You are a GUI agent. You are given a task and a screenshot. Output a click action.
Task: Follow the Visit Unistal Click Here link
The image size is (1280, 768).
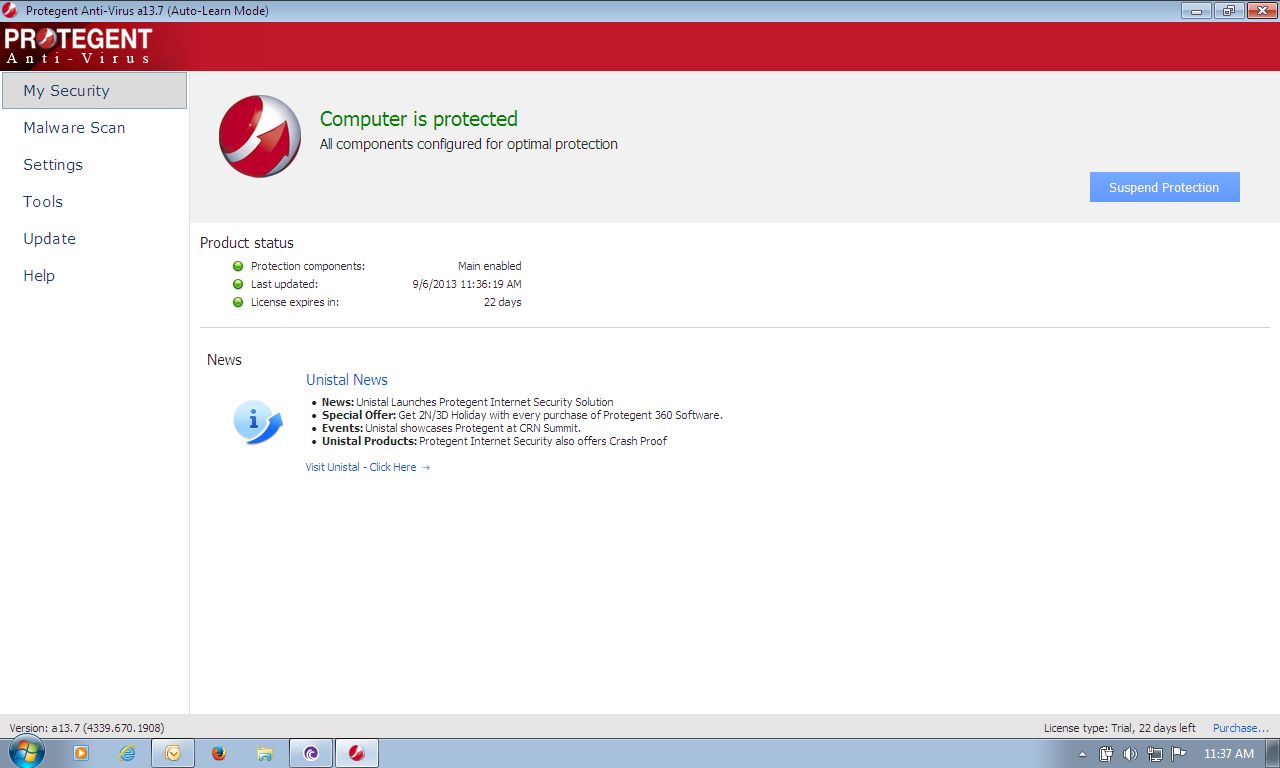coord(368,467)
